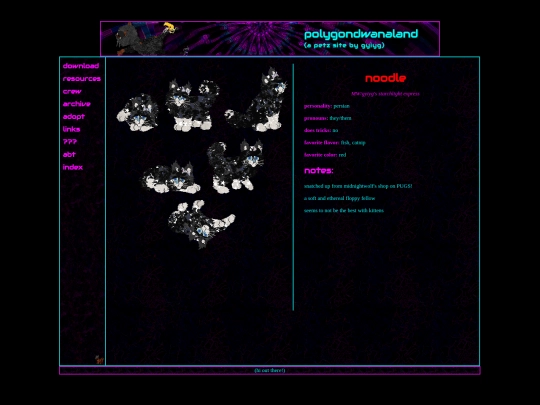Click '(a petz site by gyiyg)' subtitle
Image resolution: width=540 pixels, height=405 pixels.
(x=344, y=45)
